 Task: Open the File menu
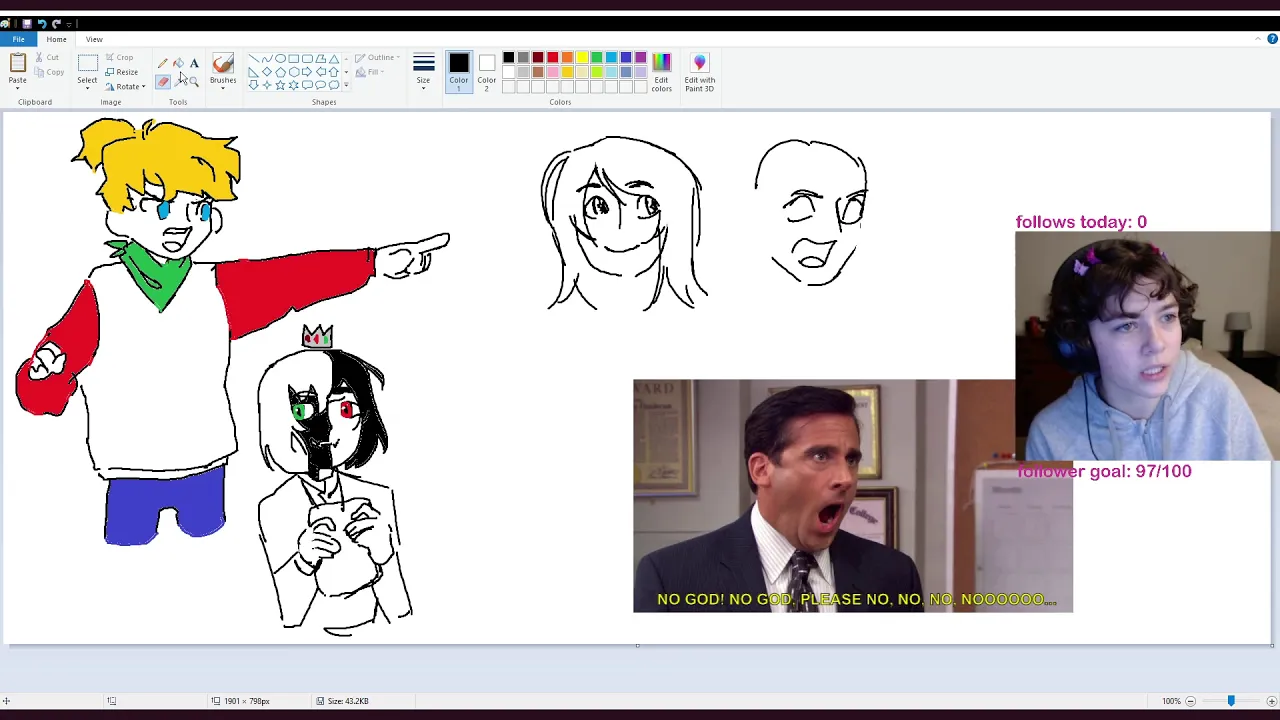pos(18,39)
